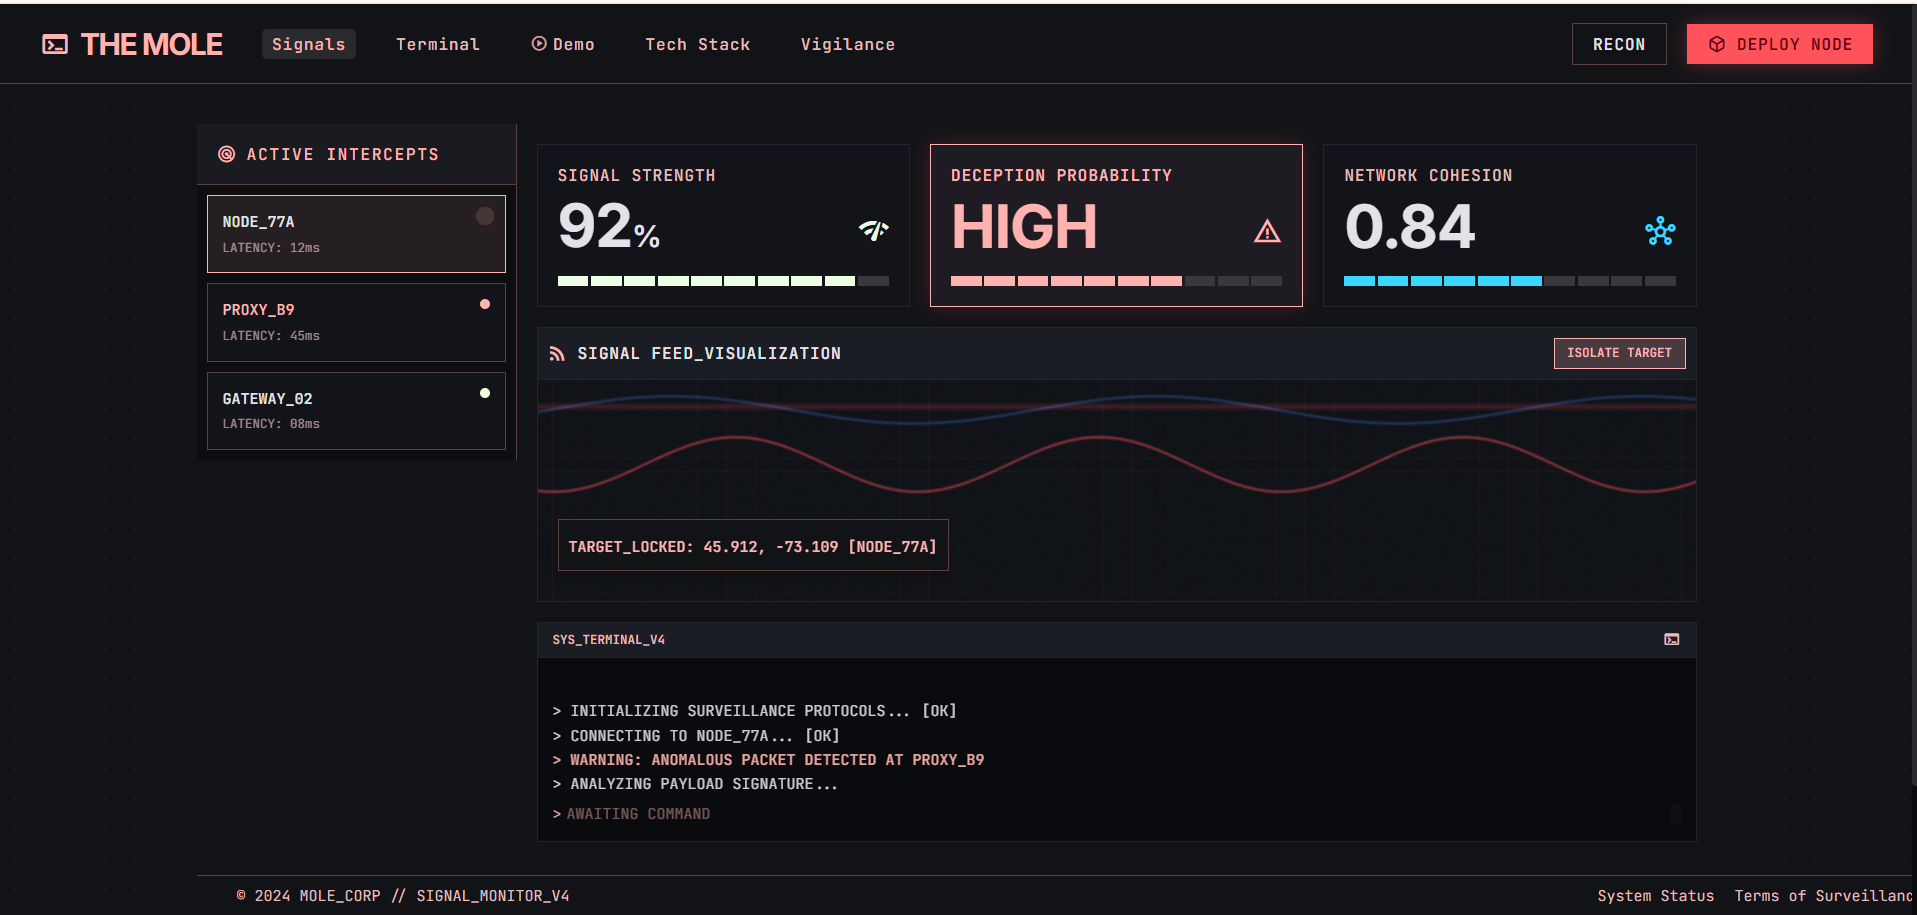
Task: Open the Demo nav item
Action: pyautogui.click(x=563, y=44)
